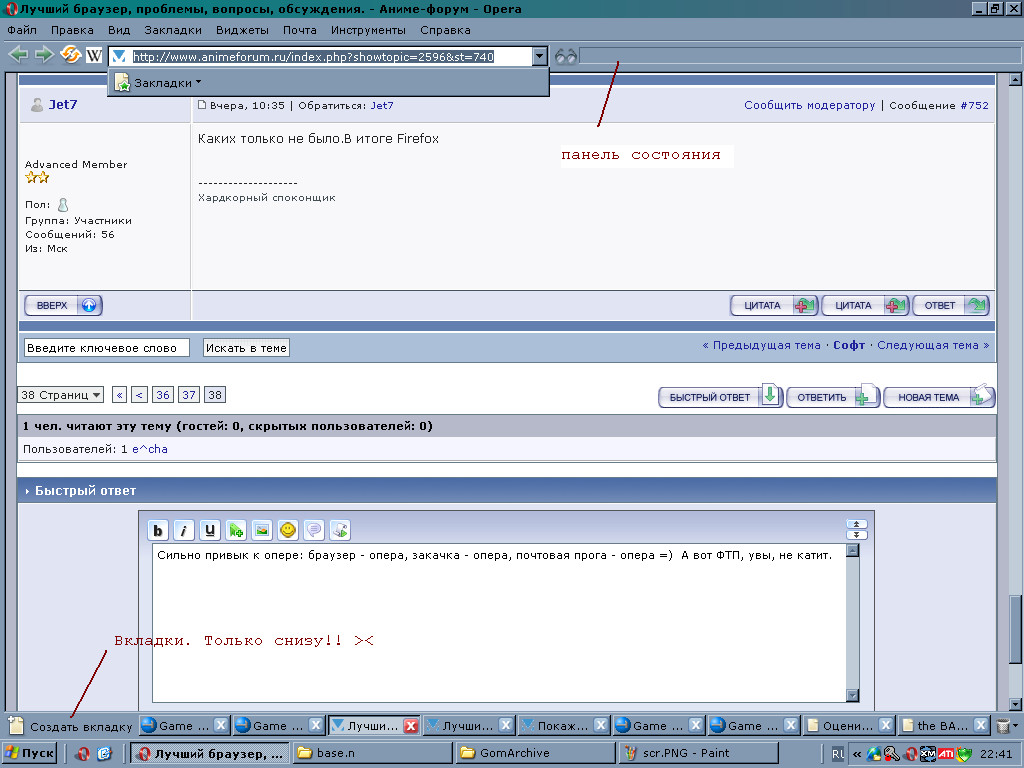Click the Reload page icon
The image size is (1024, 768).
tap(71, 55)
